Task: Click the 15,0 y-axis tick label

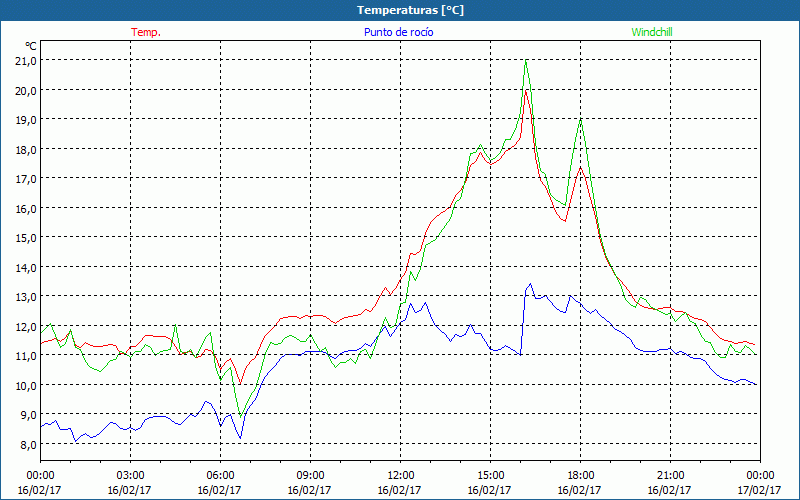Action: click(25, 238)
